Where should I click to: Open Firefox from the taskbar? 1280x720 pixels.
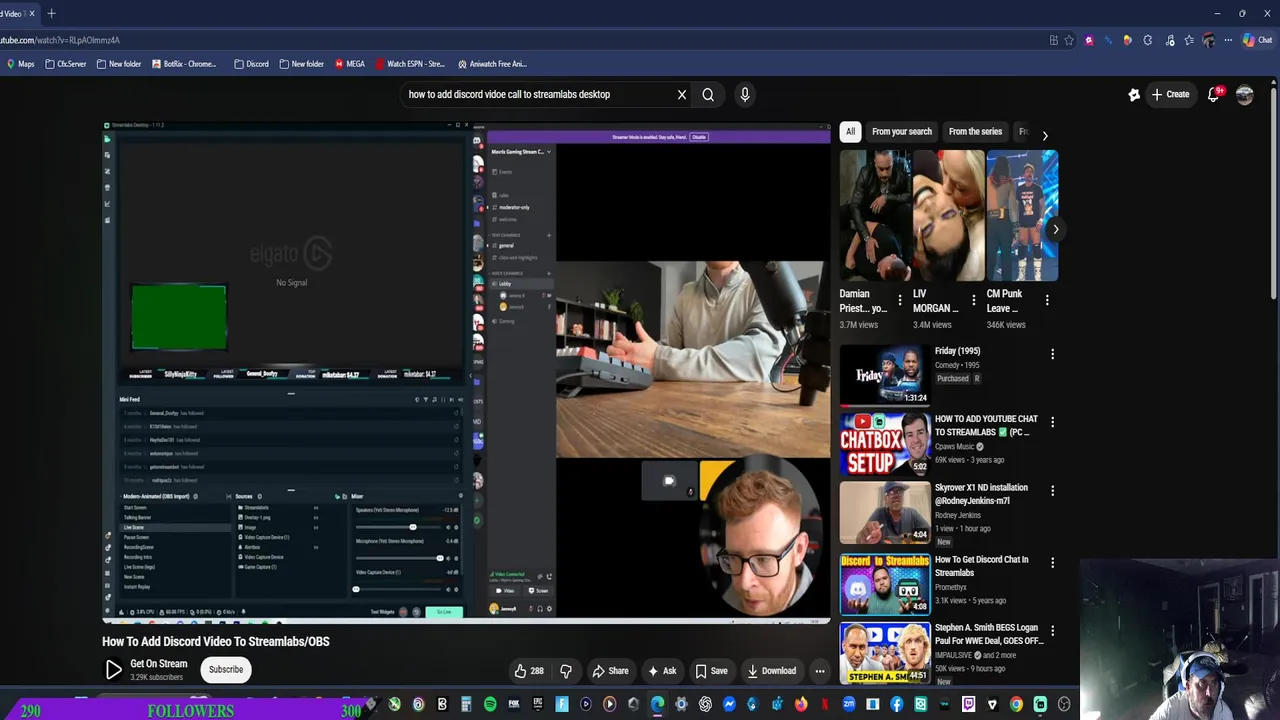click(x=801, y=705)
